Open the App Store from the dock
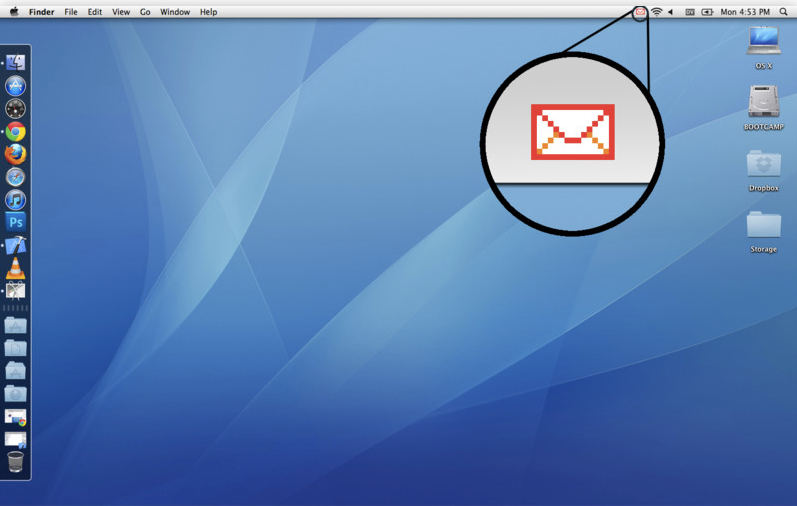Viewport: 797px width, 506px height. click(15, 86)
